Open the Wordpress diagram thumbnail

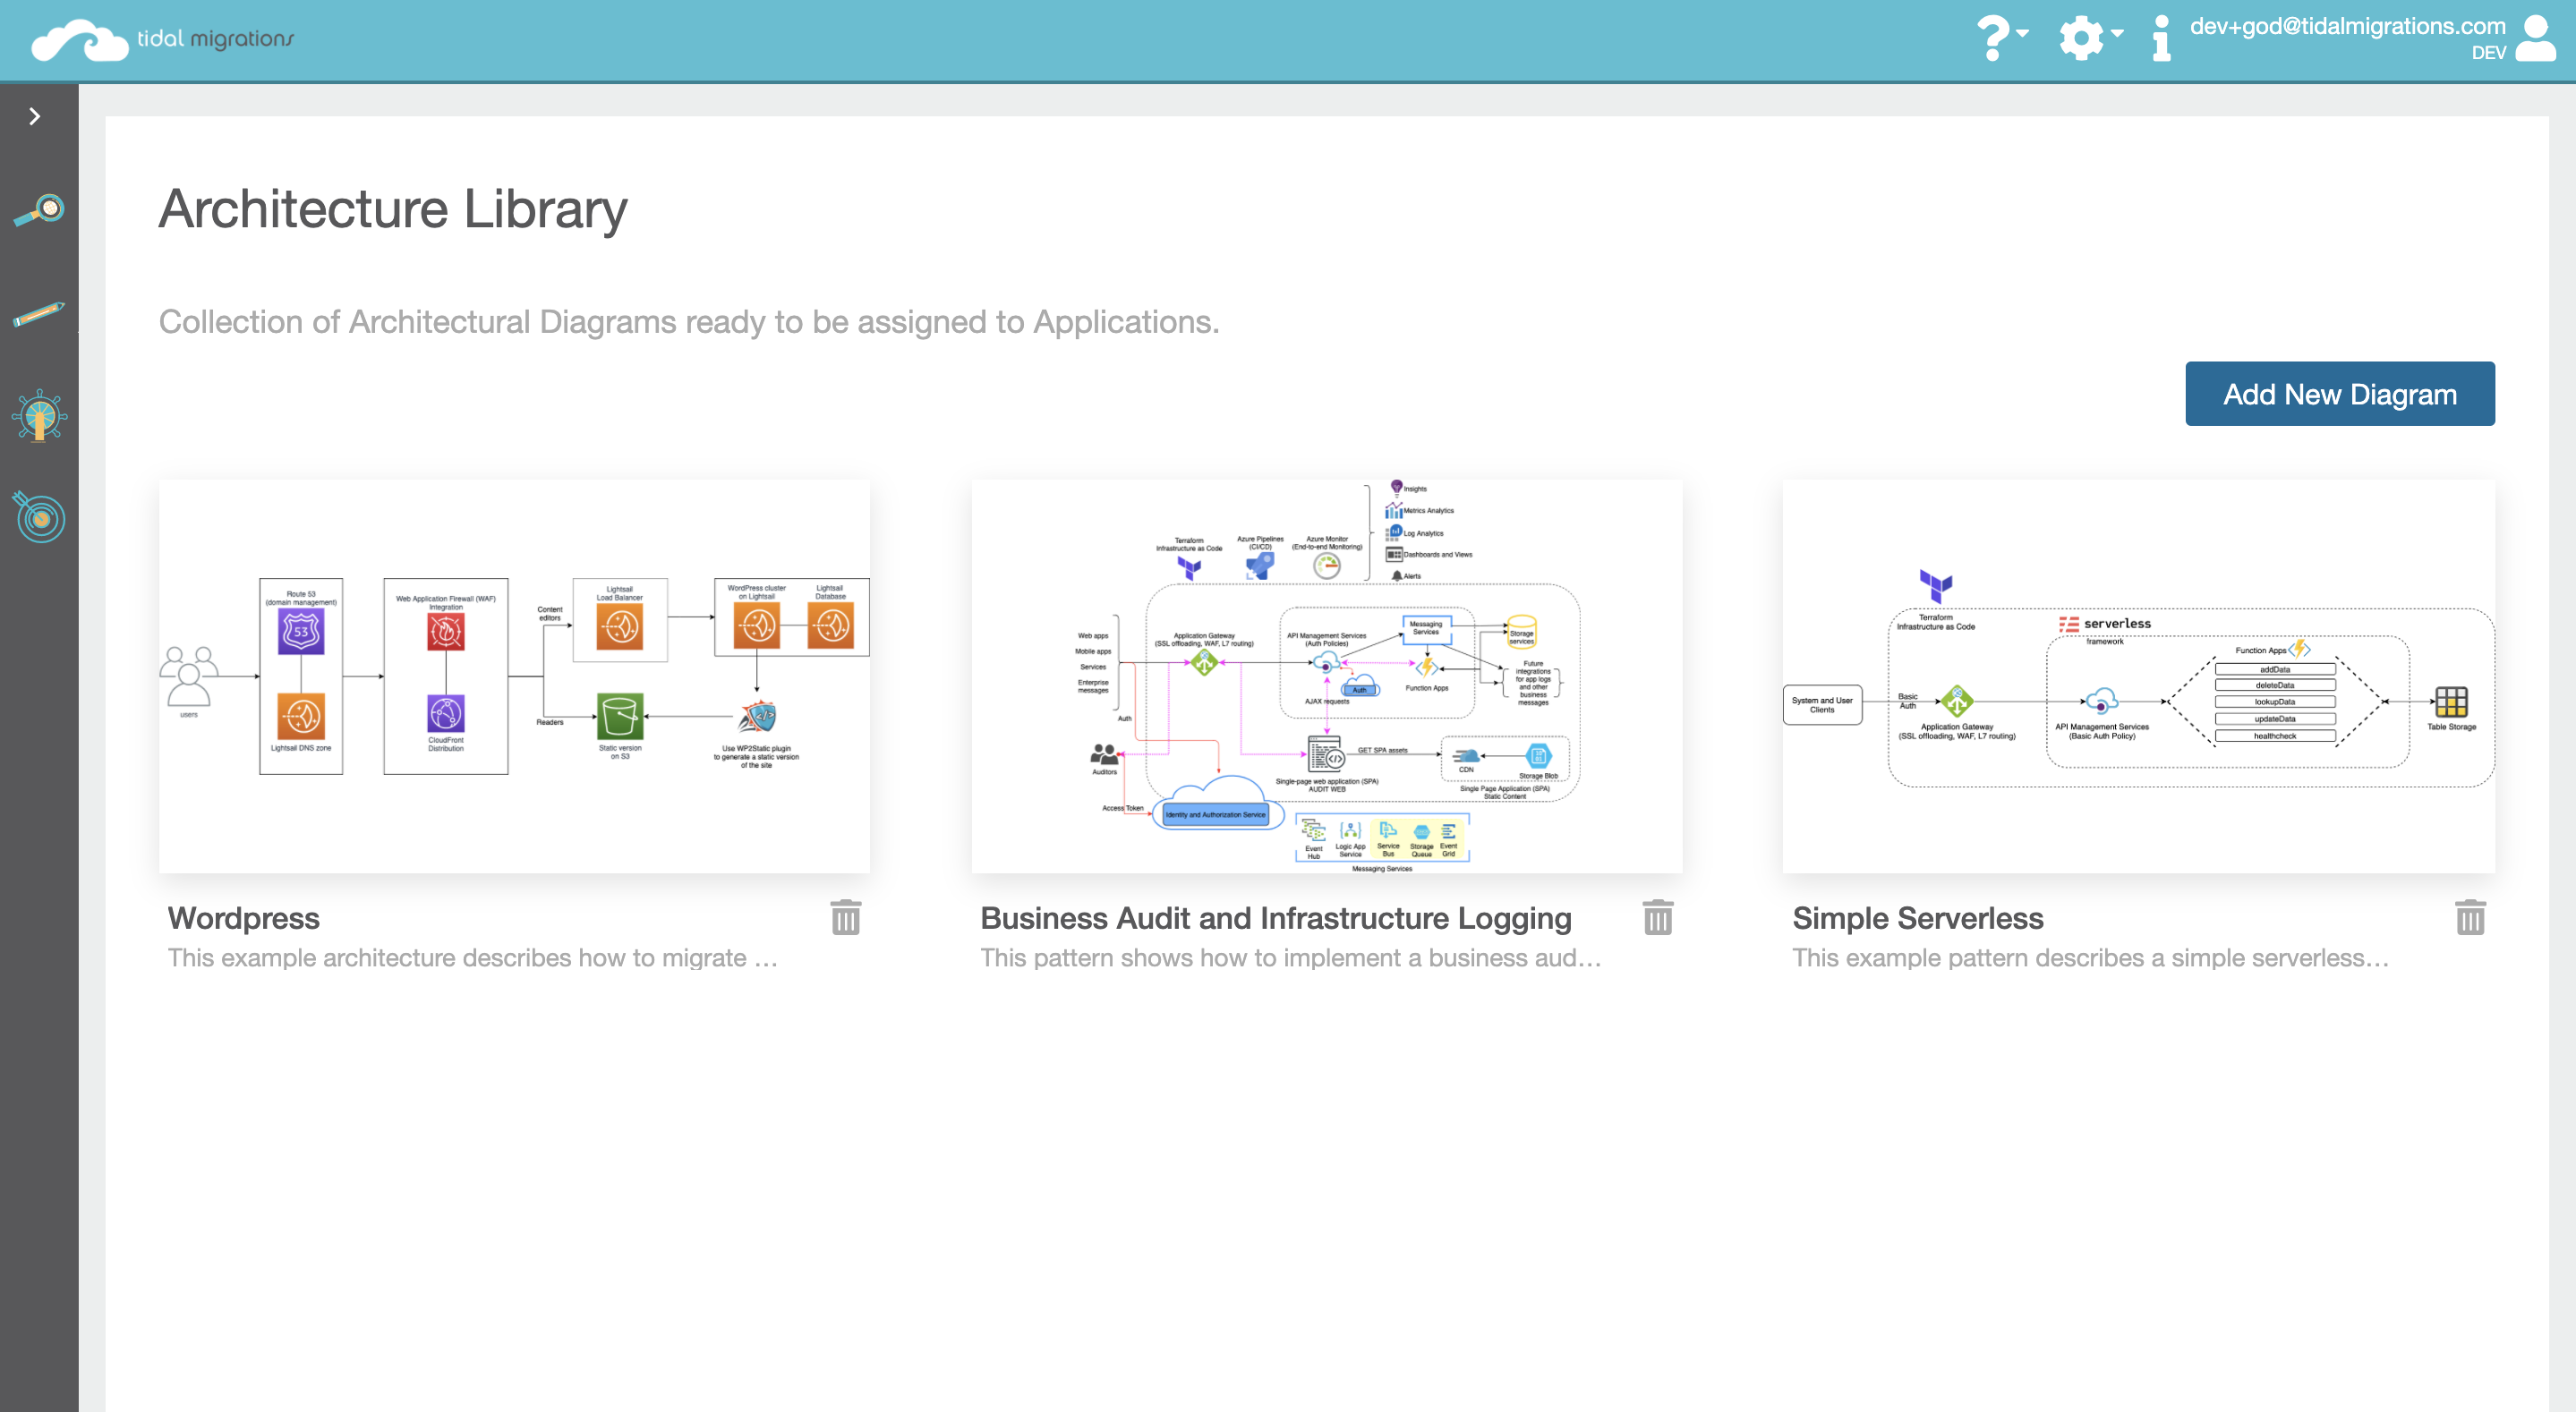(x=514, y=676)
